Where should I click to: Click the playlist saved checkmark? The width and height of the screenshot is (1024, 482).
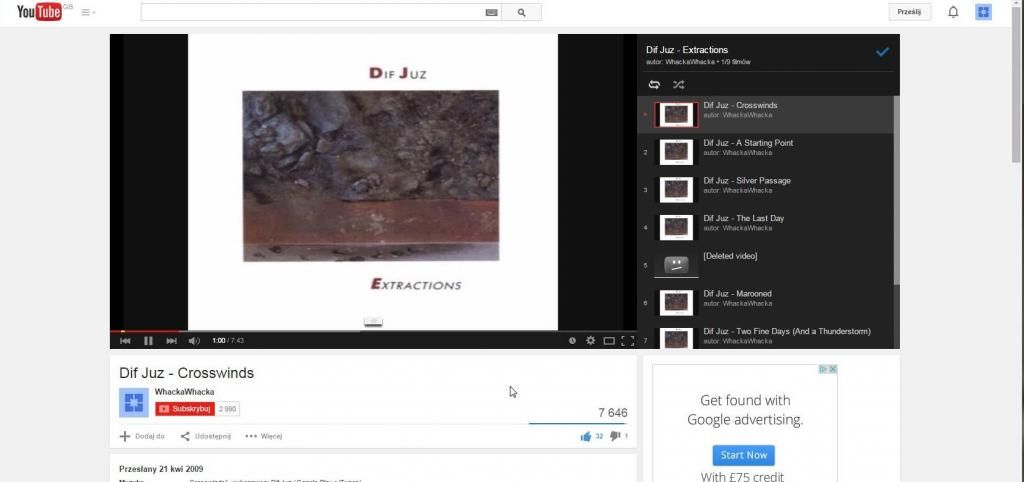pyautogui.click(x=882, y=52)
